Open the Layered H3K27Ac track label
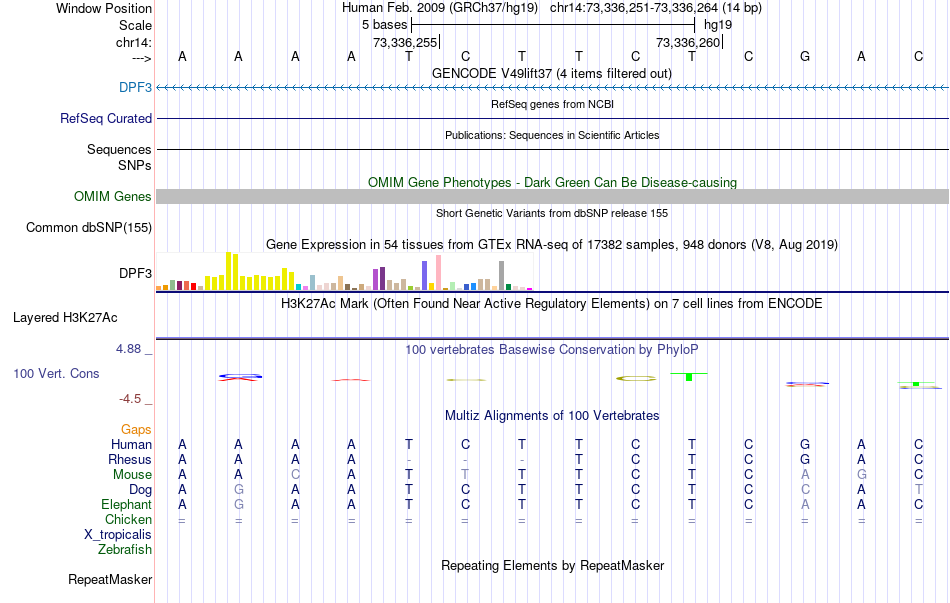950x603 pixels. pos(65,318)
